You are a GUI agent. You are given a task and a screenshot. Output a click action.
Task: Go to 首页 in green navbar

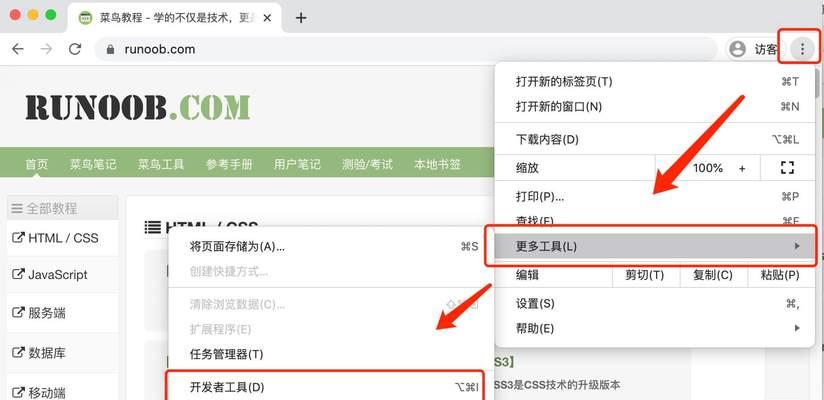point(37,165)
